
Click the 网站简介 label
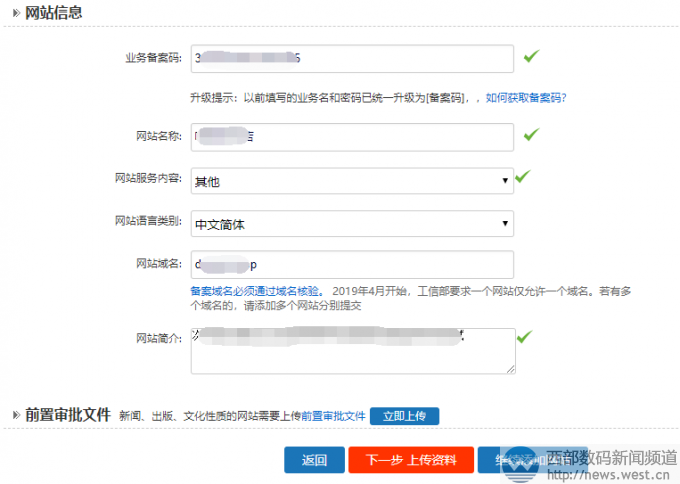click(159, 338)
